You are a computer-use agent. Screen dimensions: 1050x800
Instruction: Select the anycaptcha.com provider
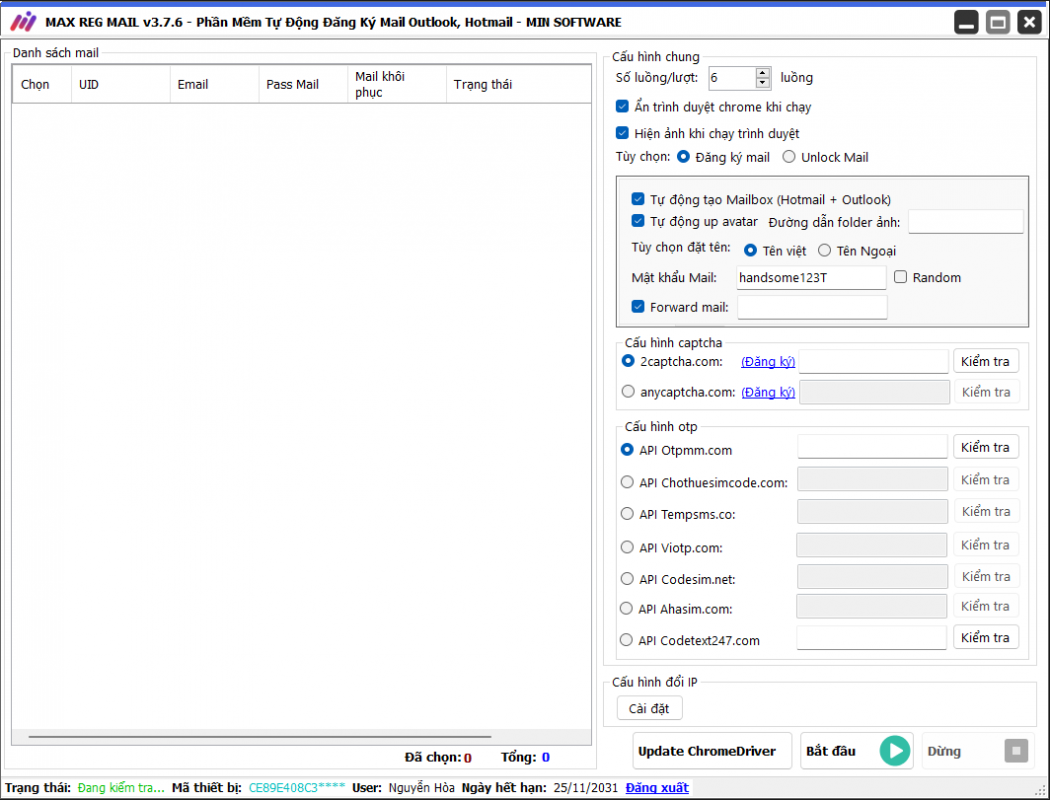(627, 392)
